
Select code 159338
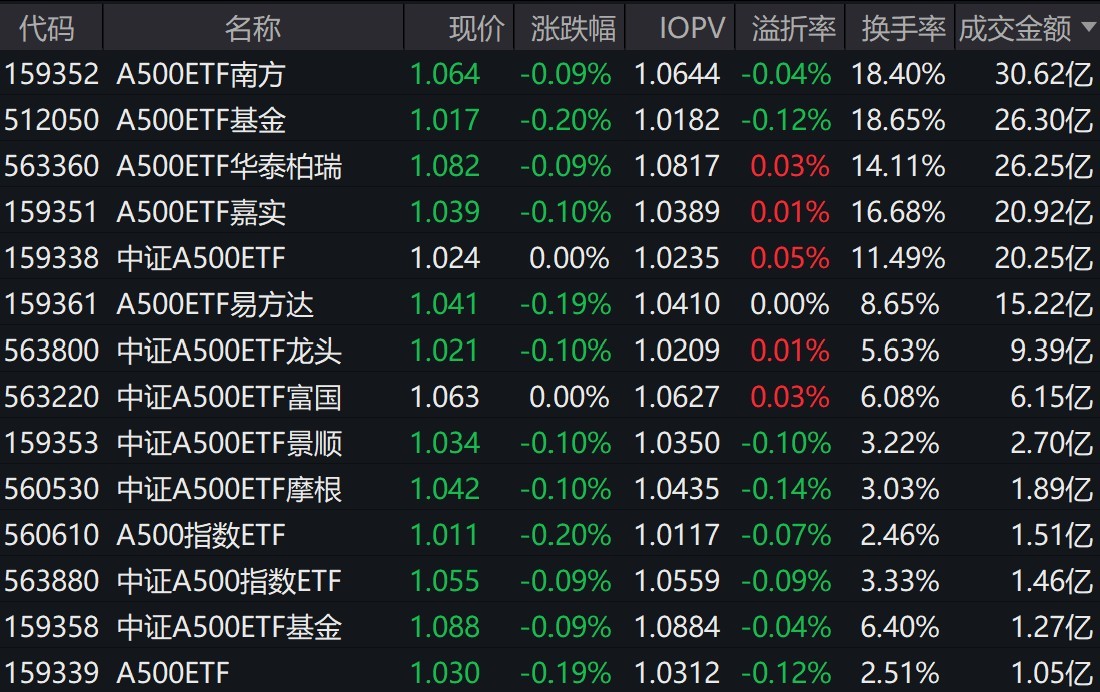51,258
